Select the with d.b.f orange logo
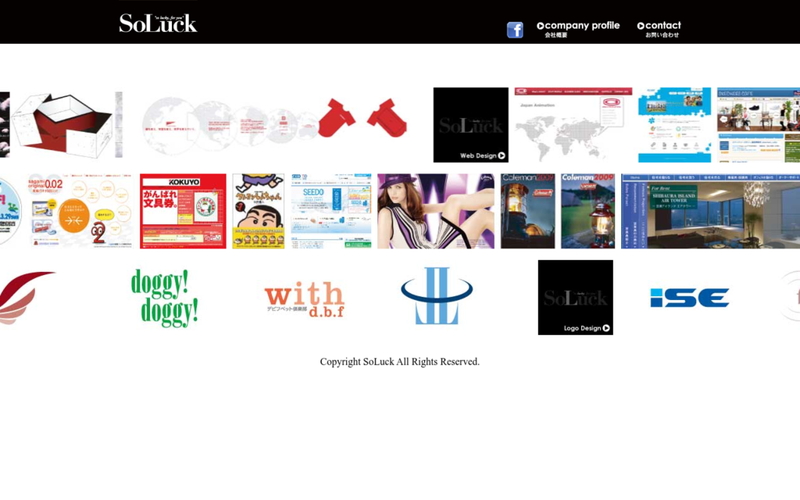Viewport: 800px width, 500px height. 305,299
